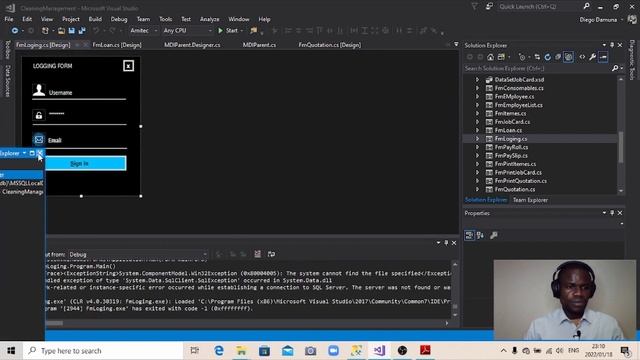This screenshot has width=640, height=360.
Task: Click the Windows Start button
Action: [11, 351]
